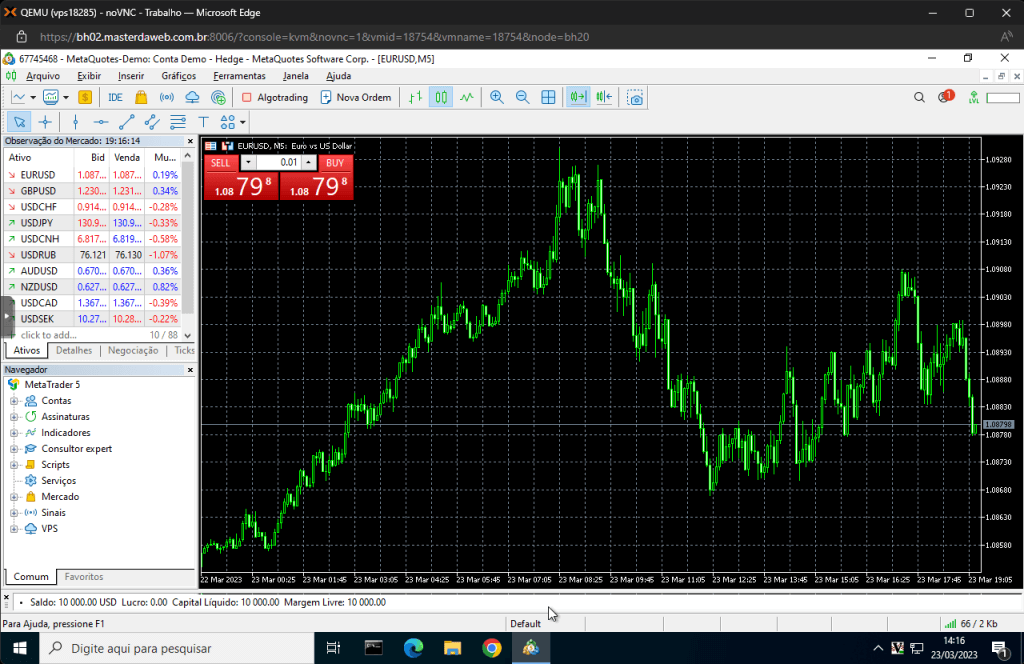Expand the Scripts tree node

[x=14, y=465]
